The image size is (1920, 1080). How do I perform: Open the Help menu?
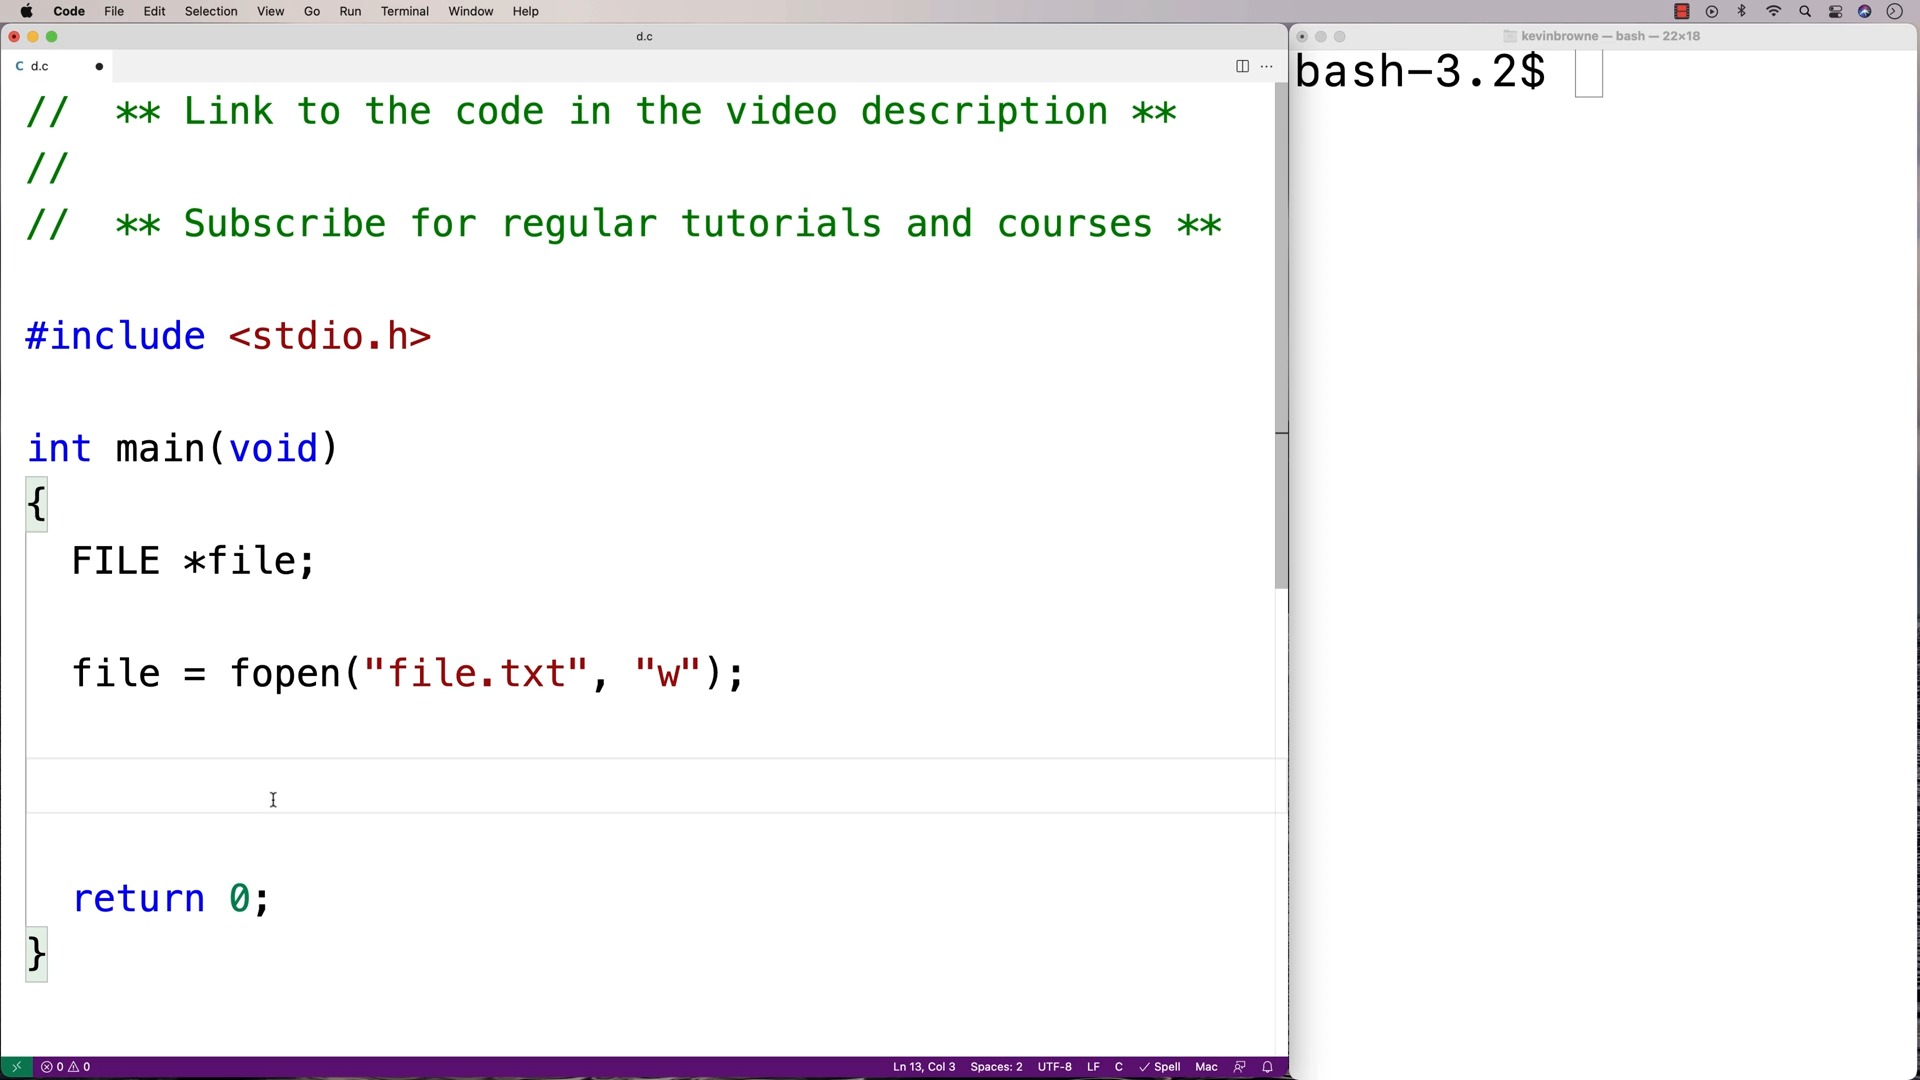[x=526, y=12]
